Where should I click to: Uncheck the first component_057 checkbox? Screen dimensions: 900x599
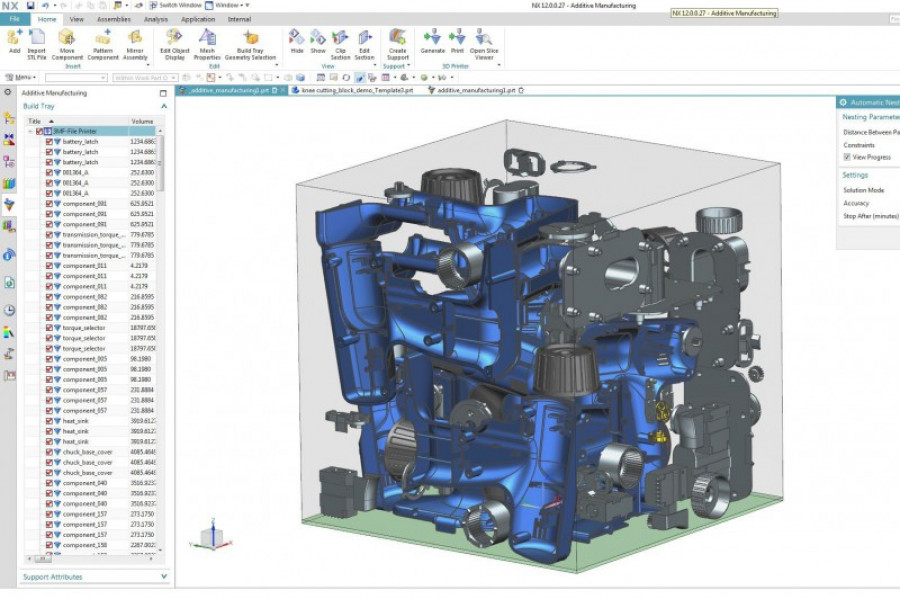tap(49, 390)
